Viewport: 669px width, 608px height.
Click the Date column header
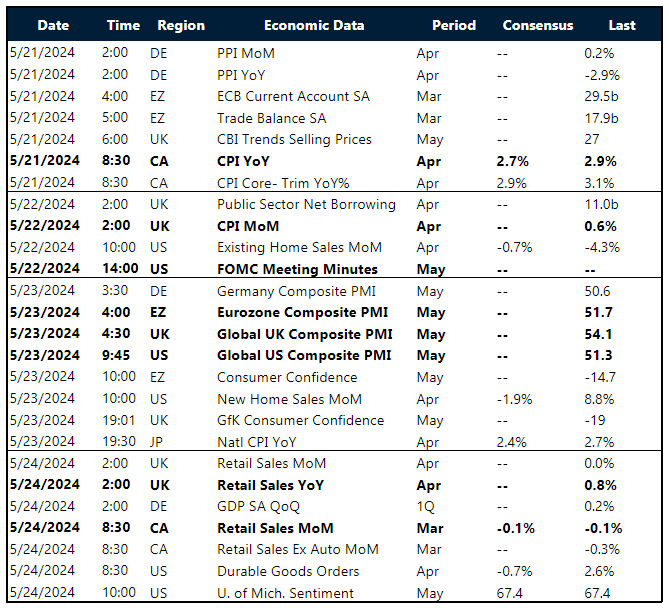click(x=54, y=25)
